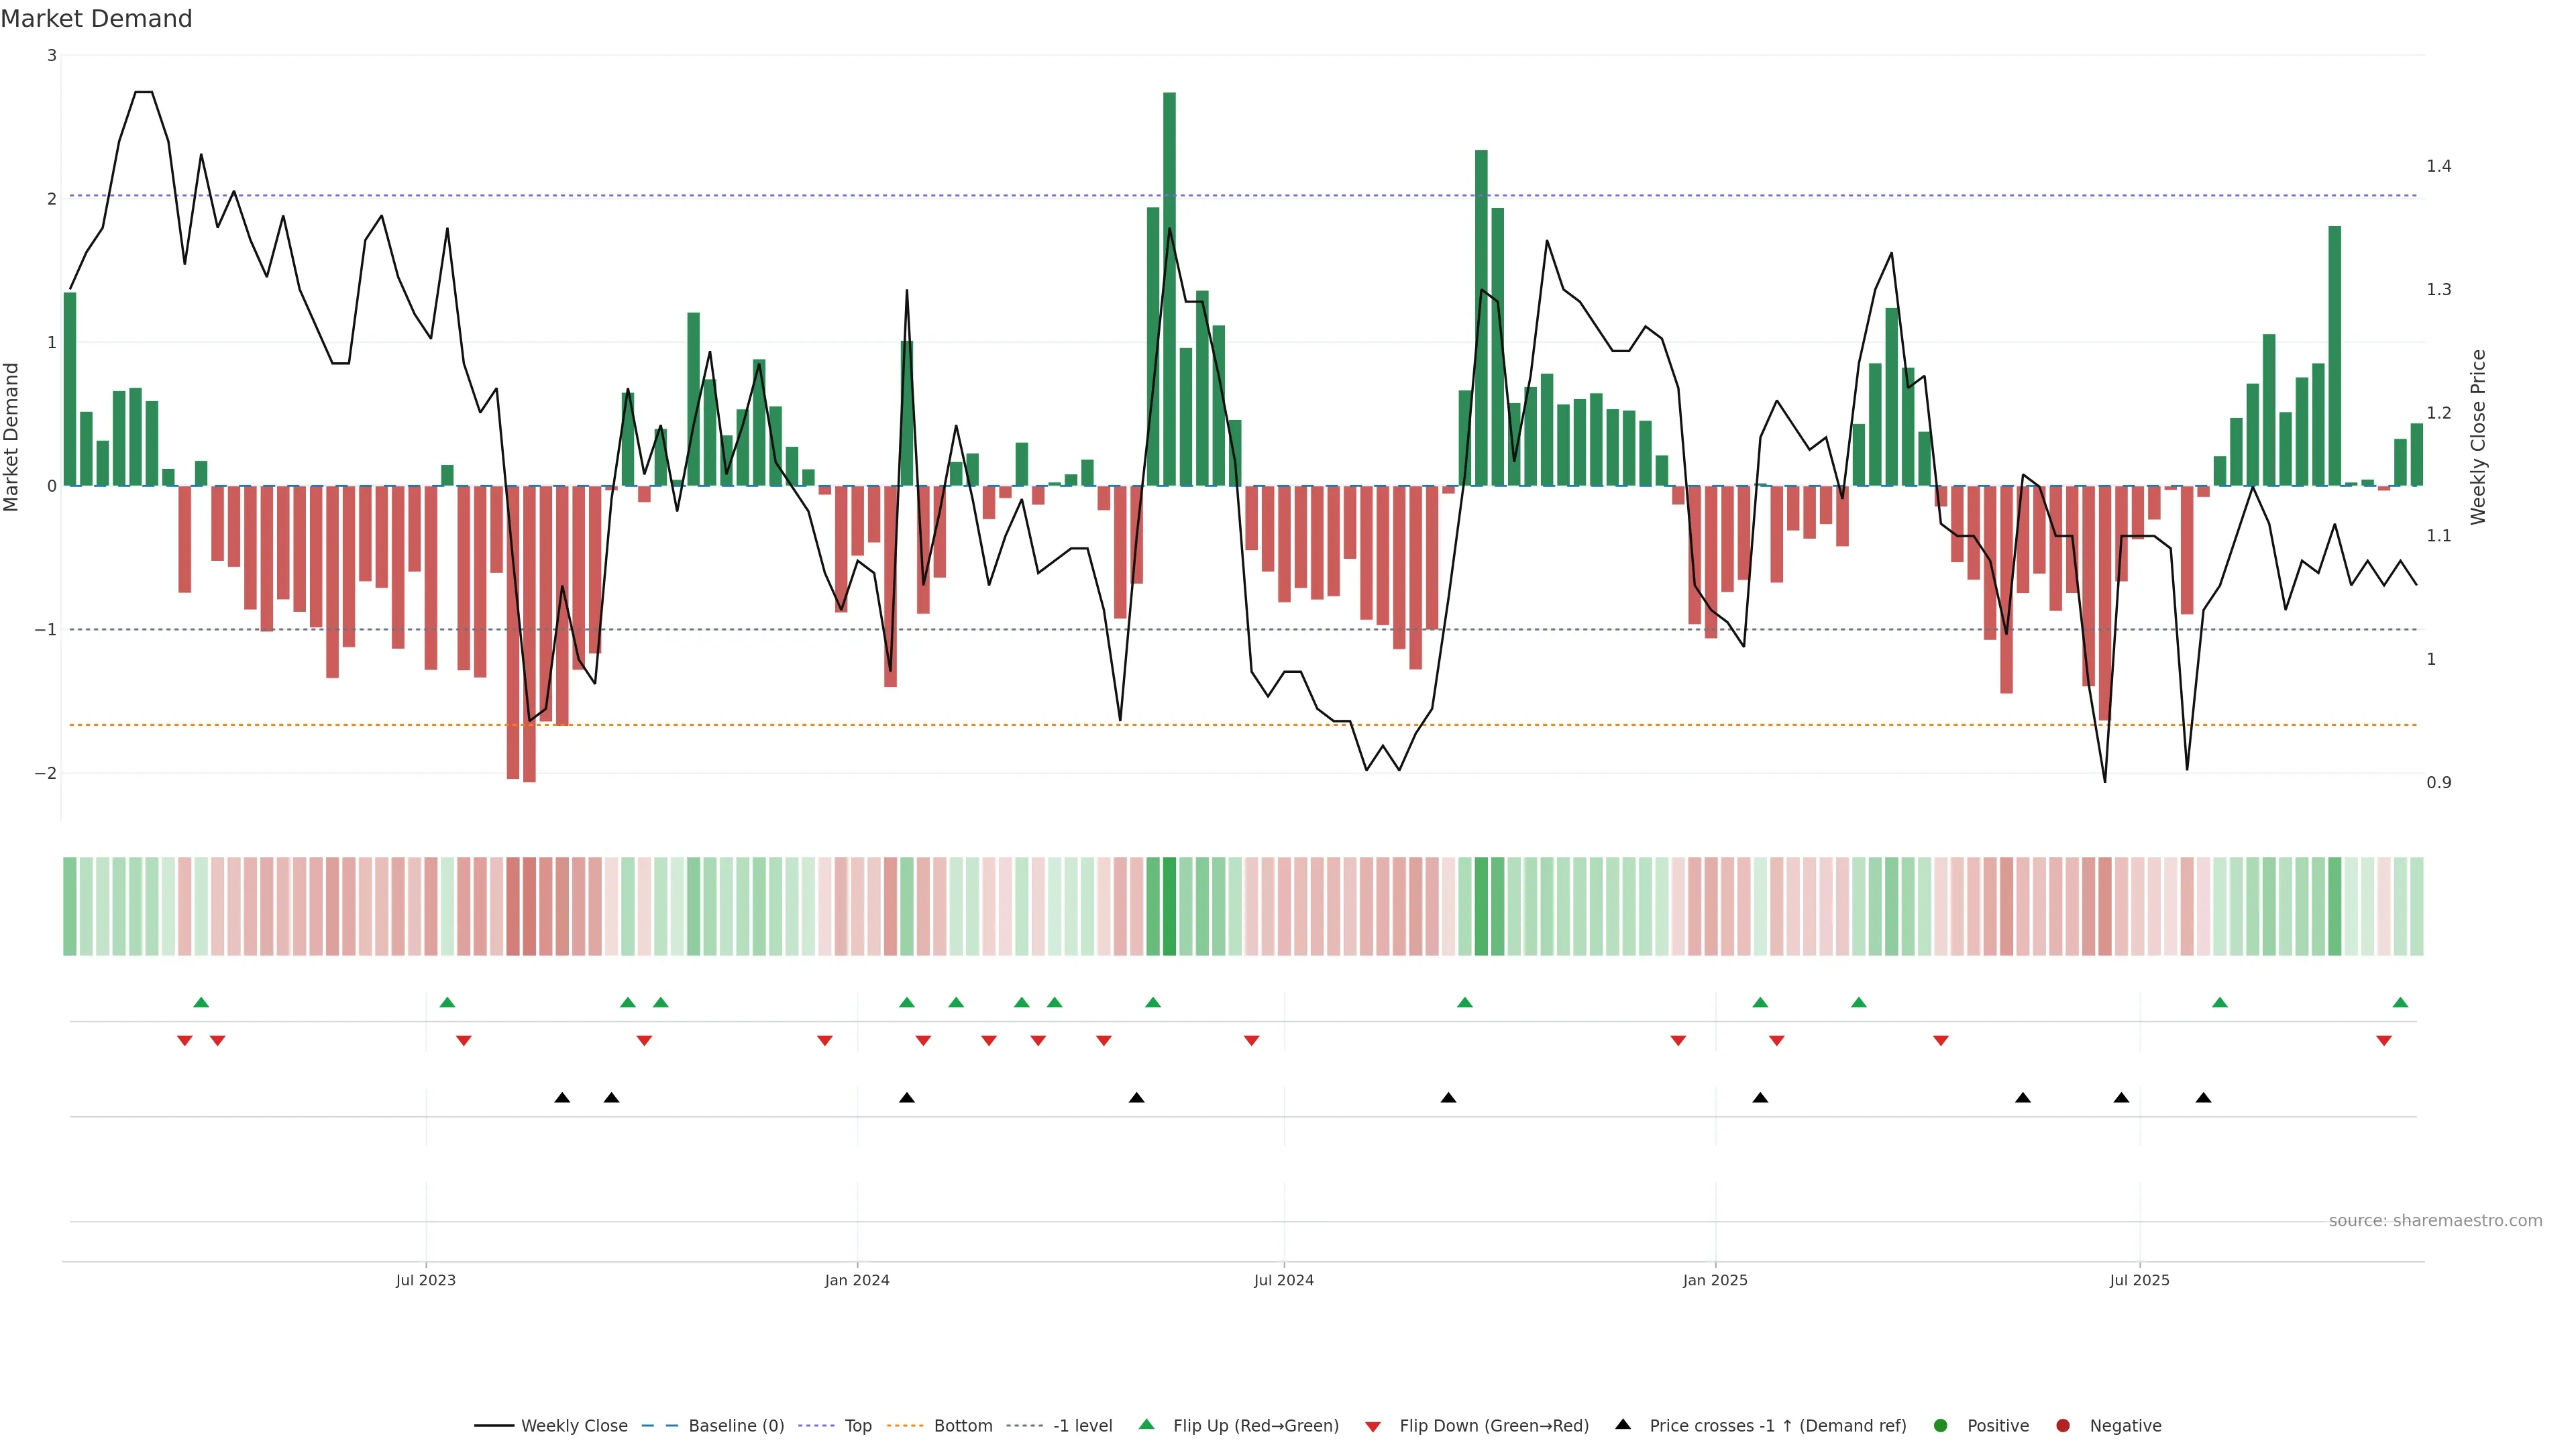Click the first red Flip Down marker
2576x1449 pixels.
click(x=185, y=1041)
